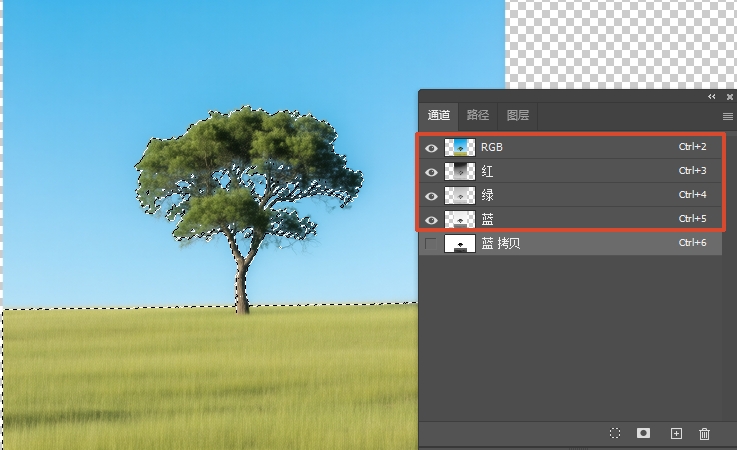The width and height of the screenshot is (737, 450).
Task: Hide the 蓝 channel eye icon
Action: (x=432, y=219)
